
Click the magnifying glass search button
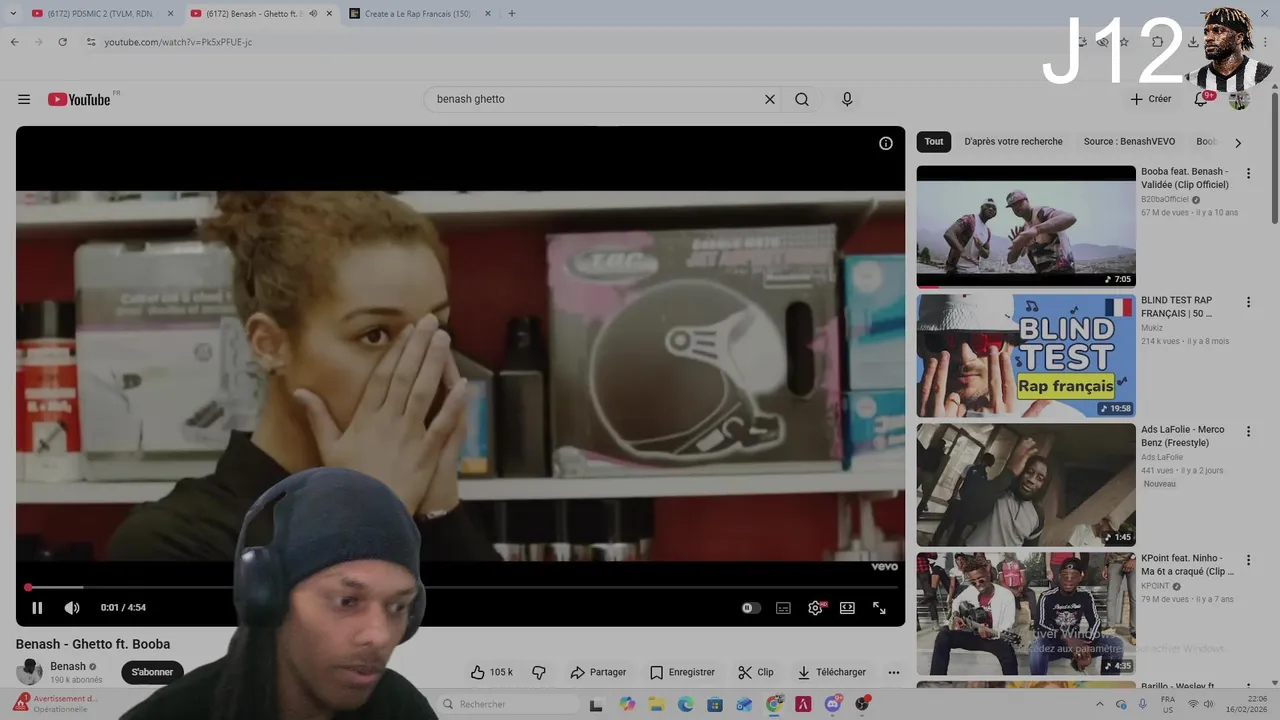(x=802, y=99)
